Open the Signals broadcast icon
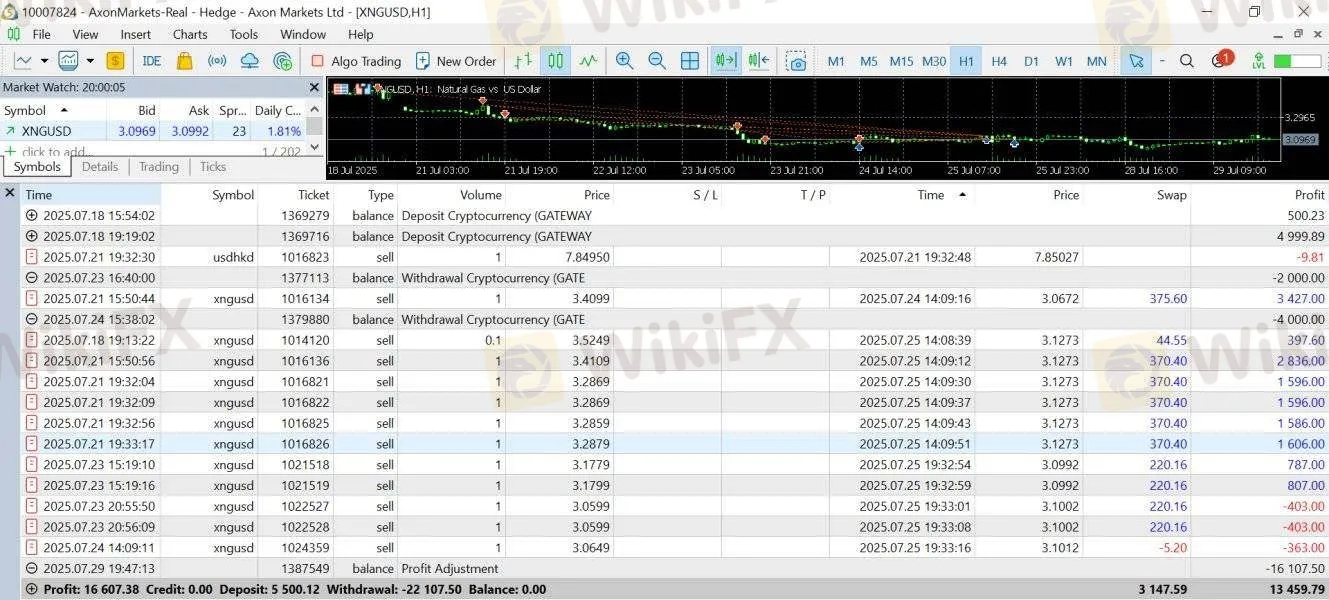This screenshot has width=1329, height=600. point(217,61)
